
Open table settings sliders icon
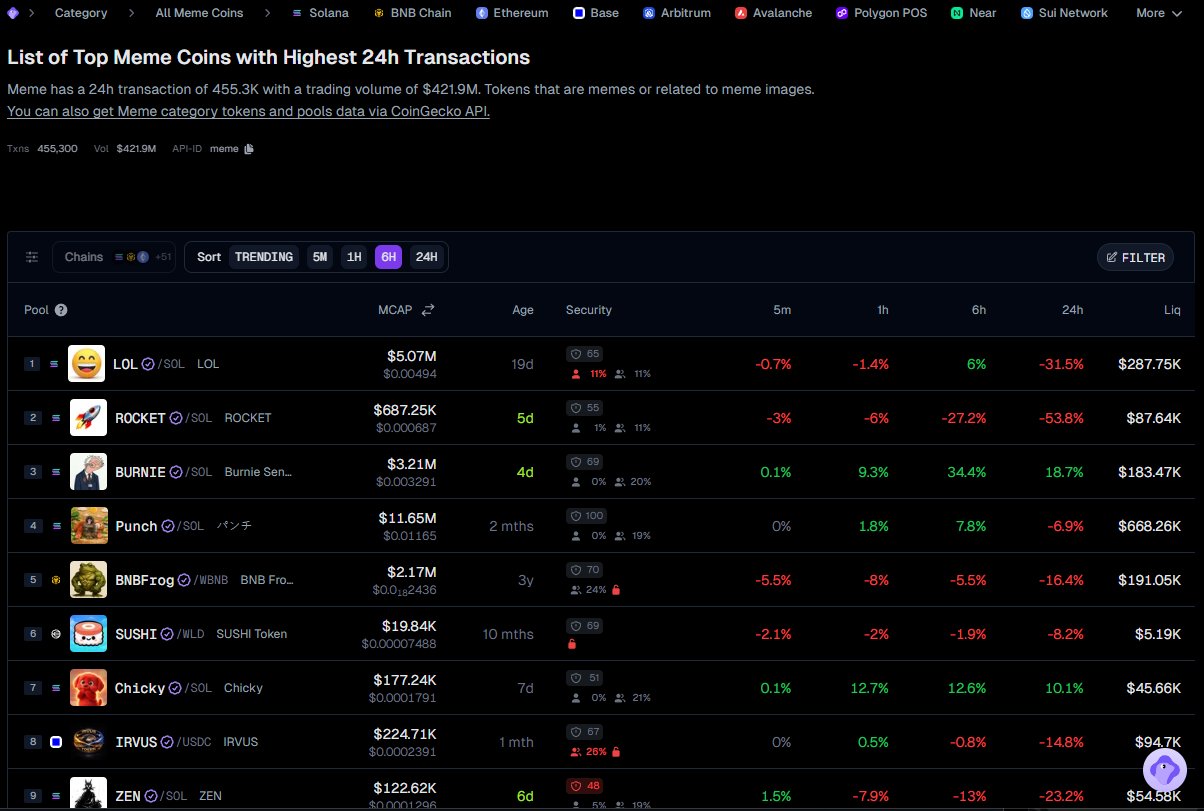[x=32, y=257]
